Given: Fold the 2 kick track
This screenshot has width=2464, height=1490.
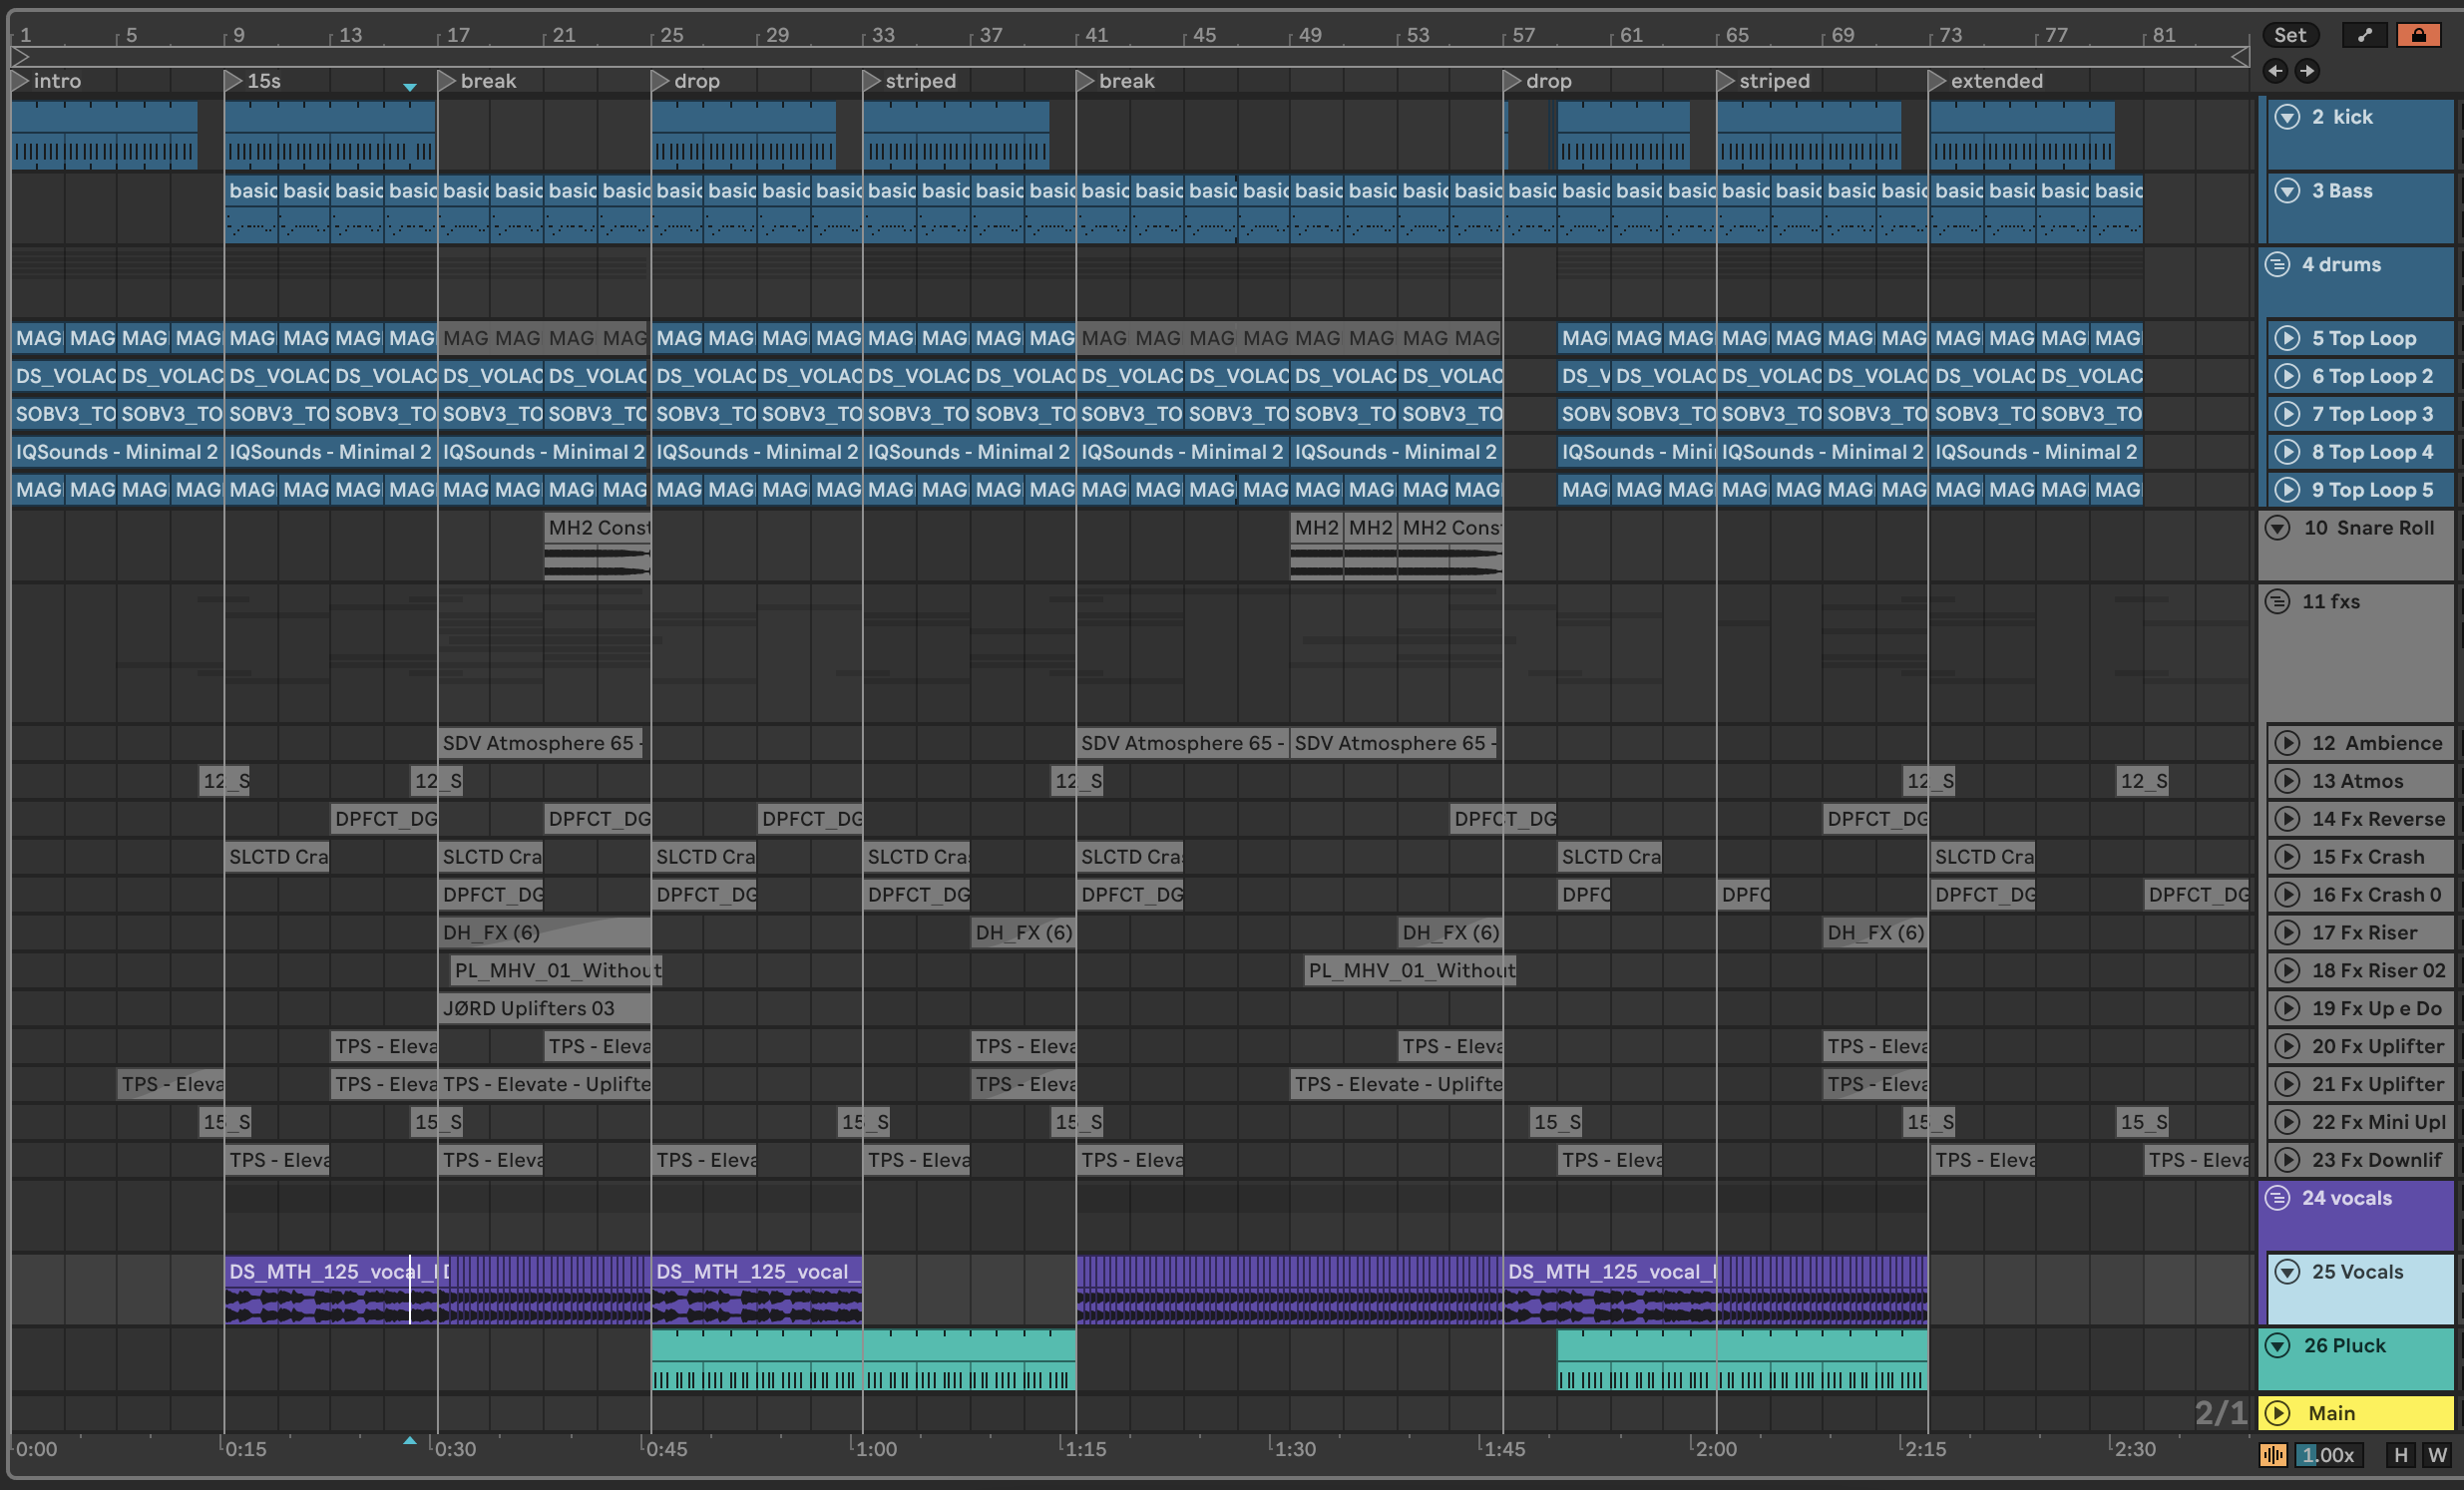Looking at the screenshot, I should 2287,117.
